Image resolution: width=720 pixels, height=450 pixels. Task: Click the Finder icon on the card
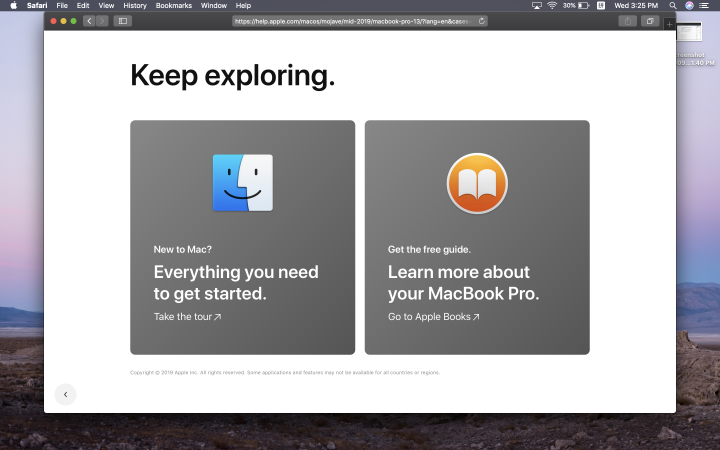point(242,183)
